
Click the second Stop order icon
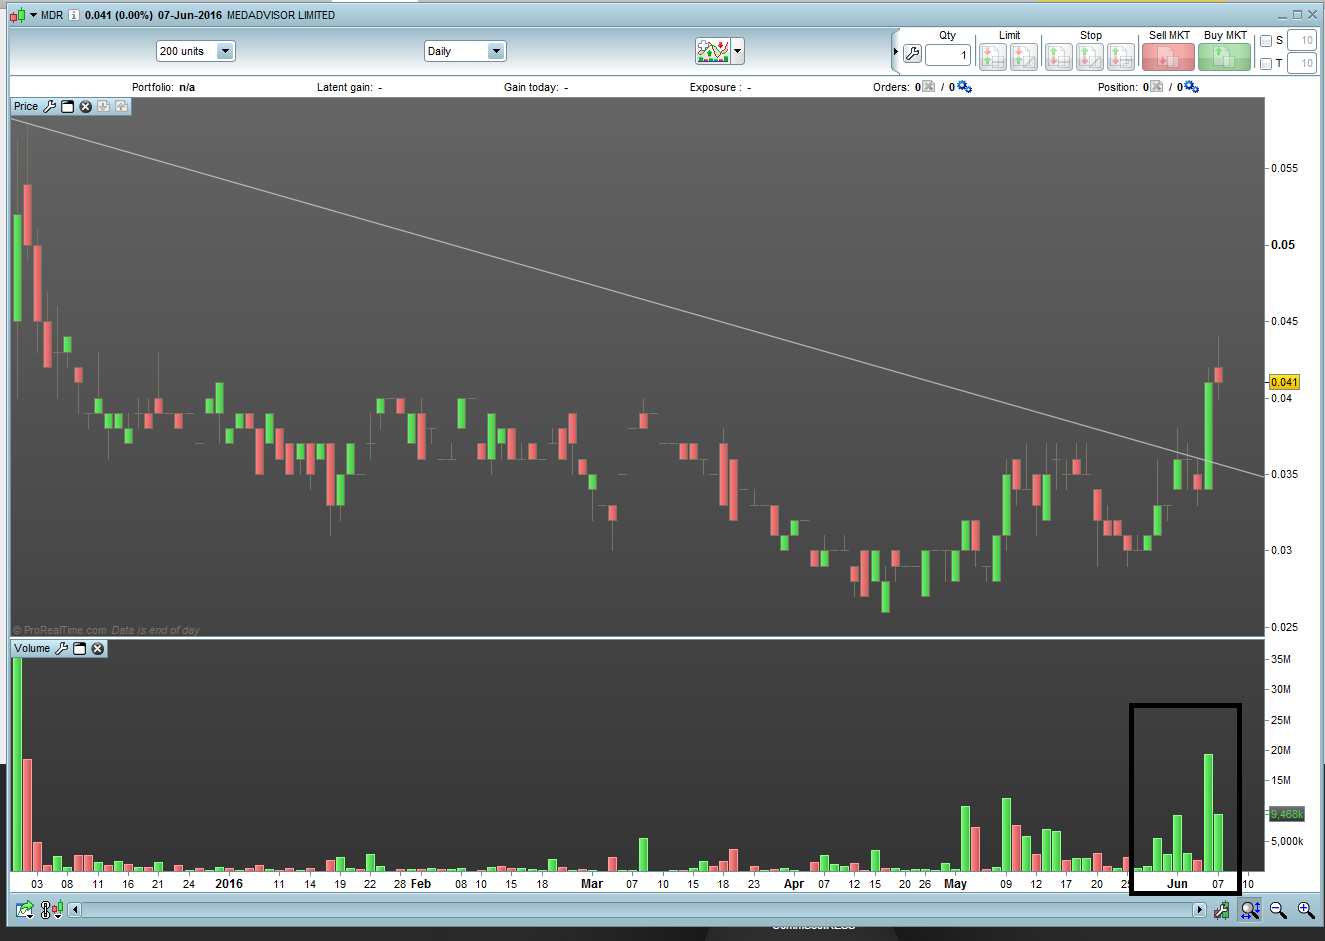[1090, 56]
